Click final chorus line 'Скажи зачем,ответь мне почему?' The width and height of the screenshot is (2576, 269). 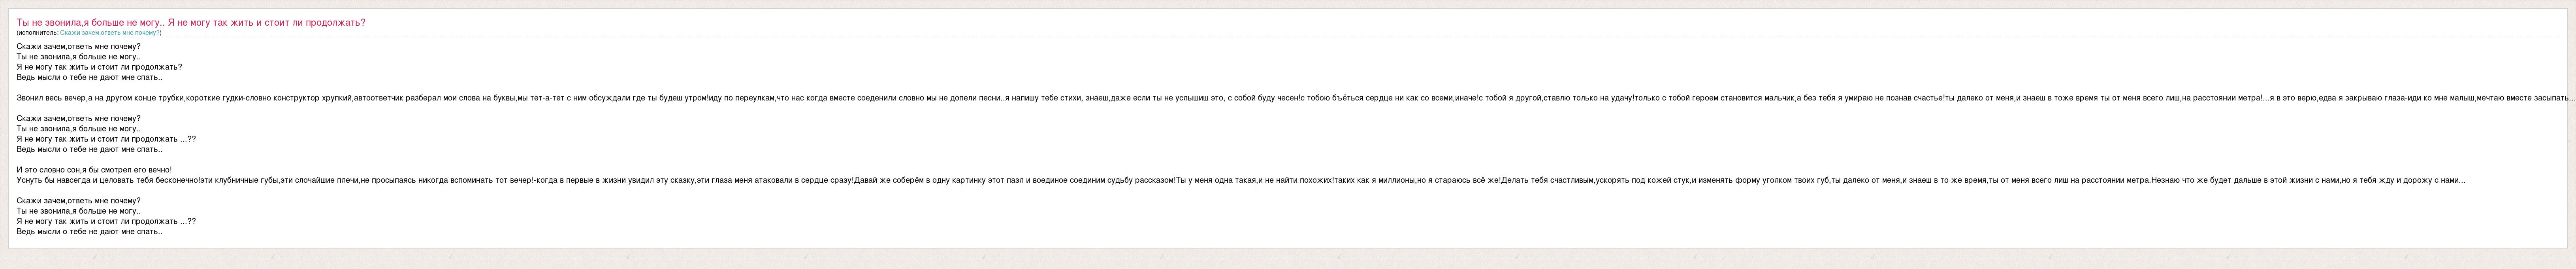tap(79, 201)
